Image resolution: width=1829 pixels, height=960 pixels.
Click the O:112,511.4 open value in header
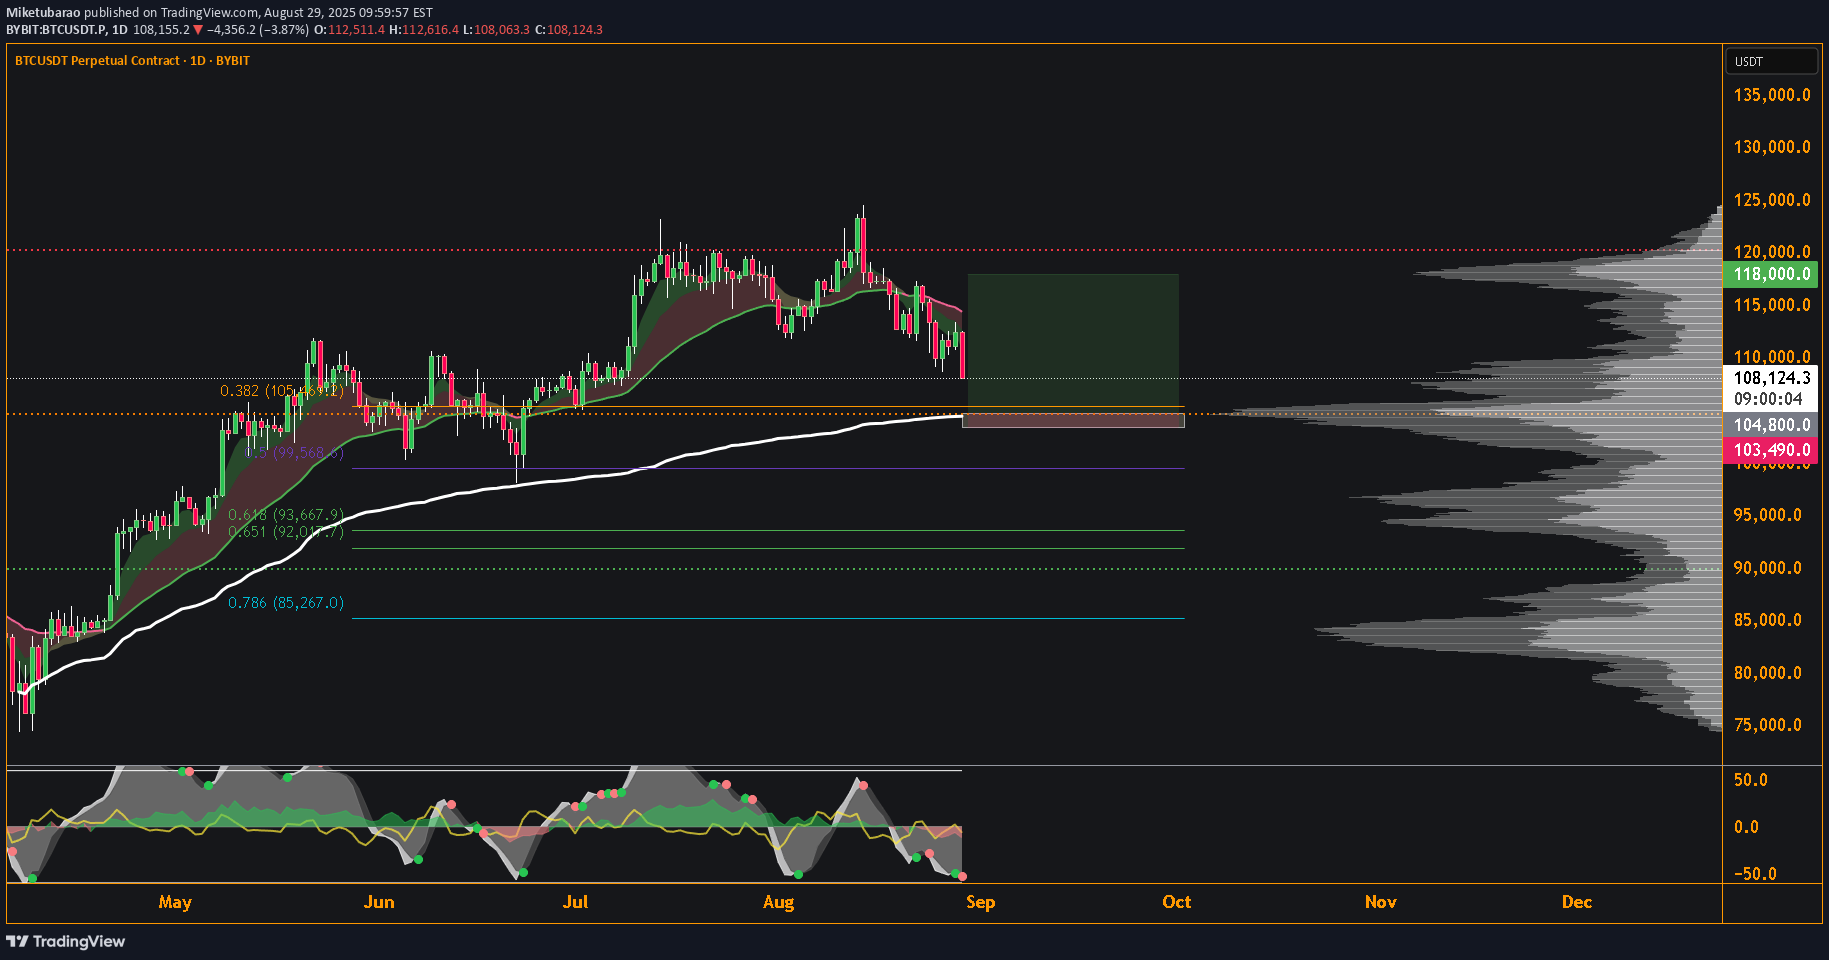(349, 30)
